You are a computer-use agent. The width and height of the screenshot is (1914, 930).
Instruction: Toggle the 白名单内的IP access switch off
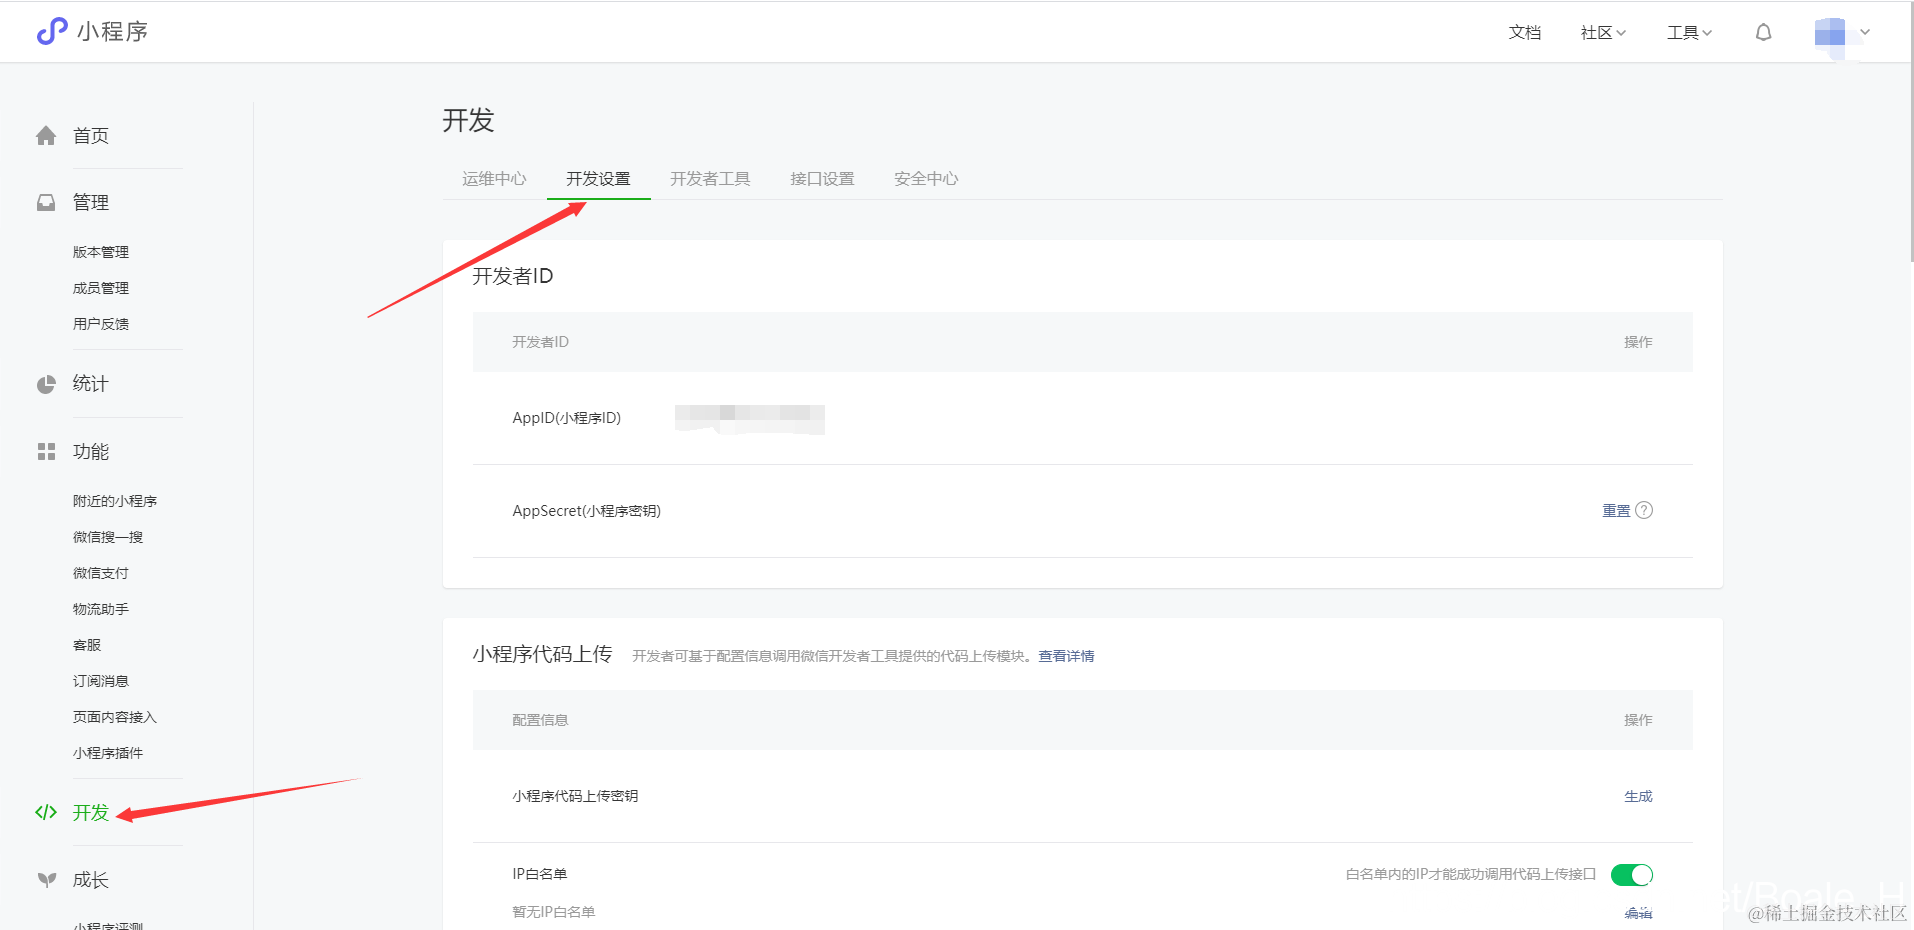pyautogui.click(x=1632, y=874)
